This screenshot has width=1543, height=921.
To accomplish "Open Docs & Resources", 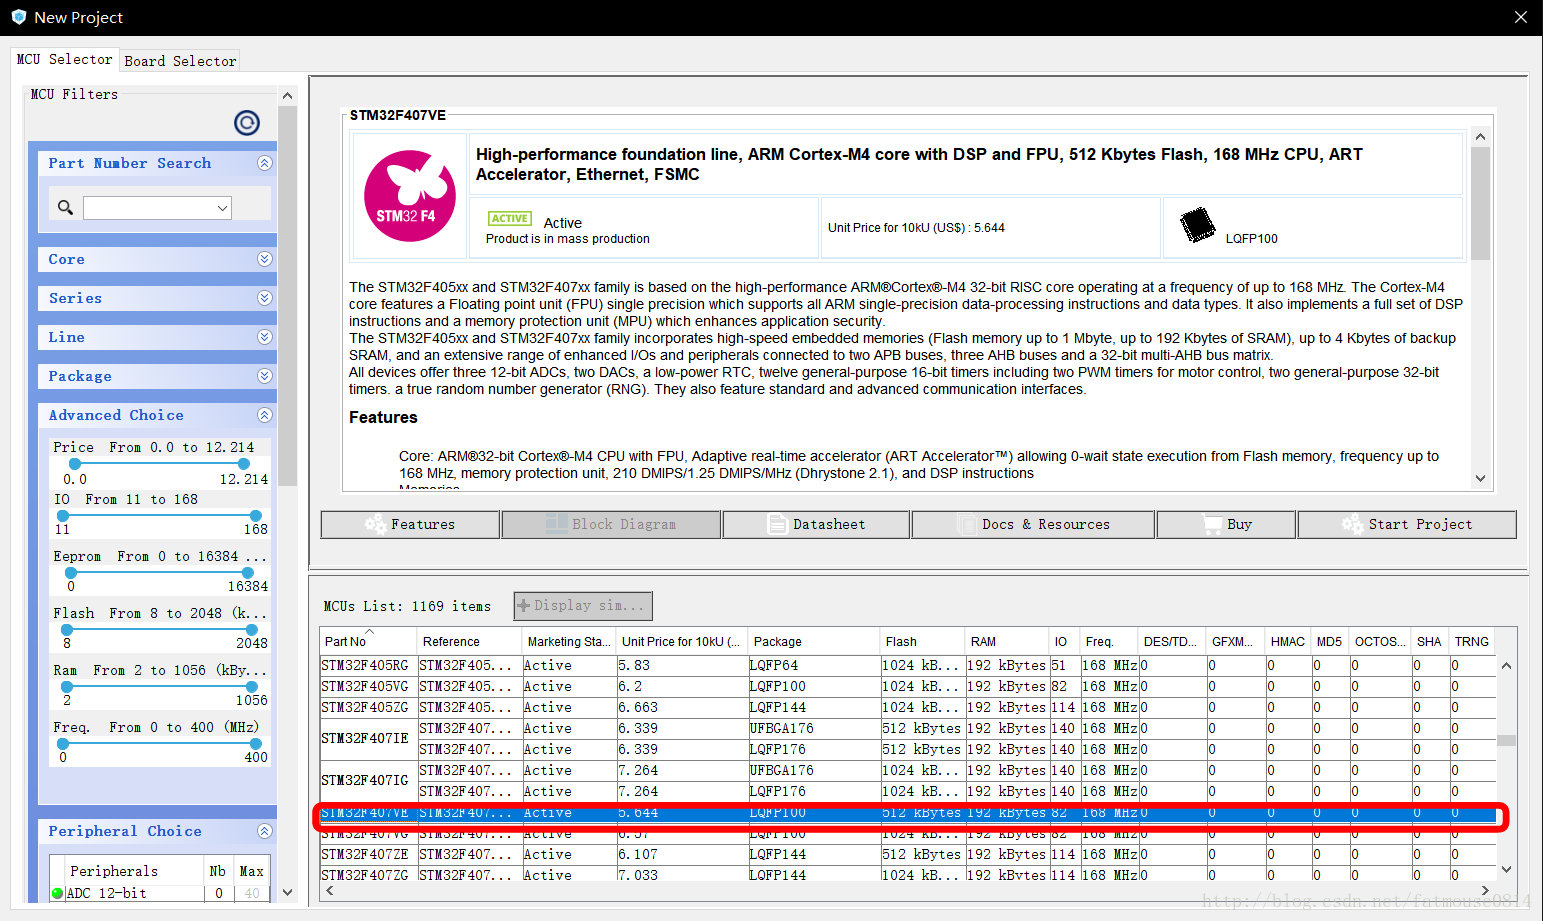I will (x=1033, y=524).
